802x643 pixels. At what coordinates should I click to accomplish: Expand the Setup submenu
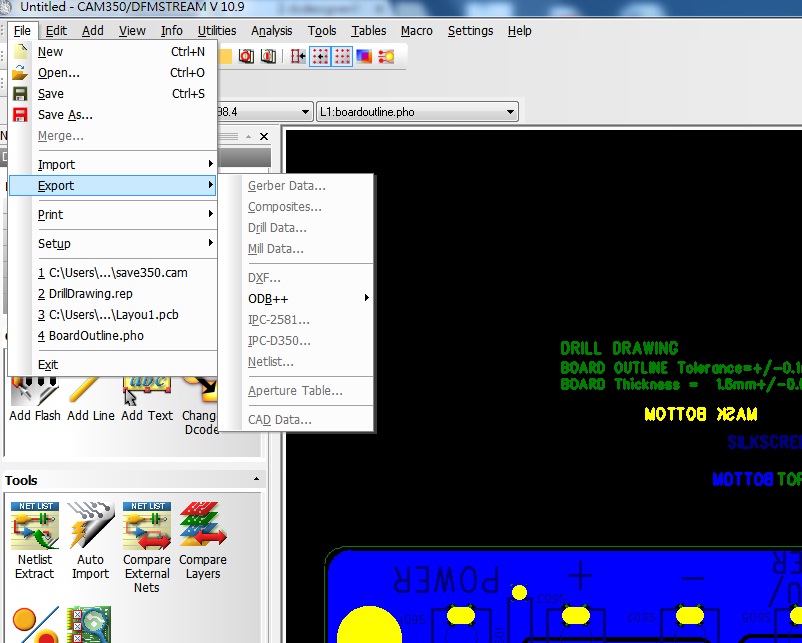tap(113, 243)
